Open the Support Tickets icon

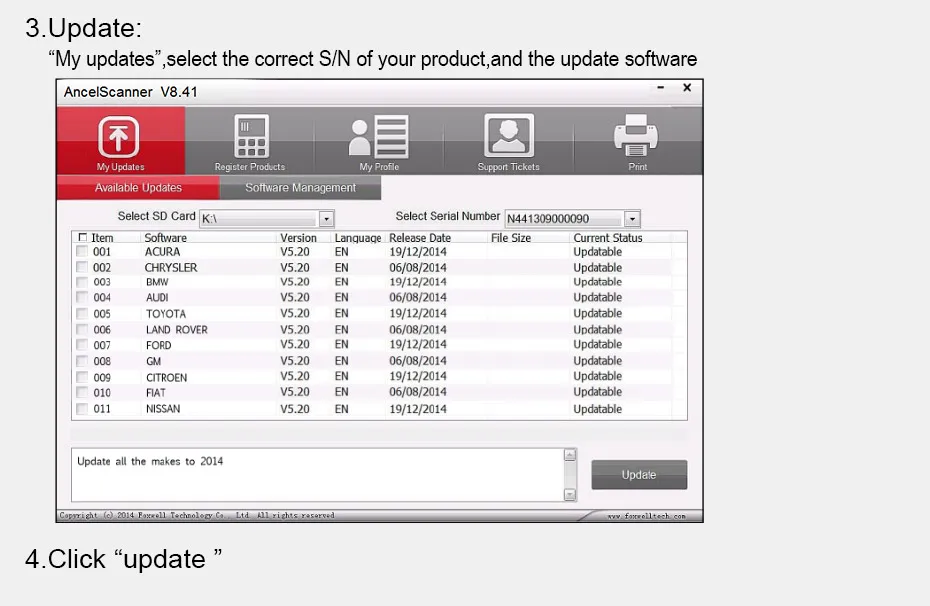[x=508, y=135]
